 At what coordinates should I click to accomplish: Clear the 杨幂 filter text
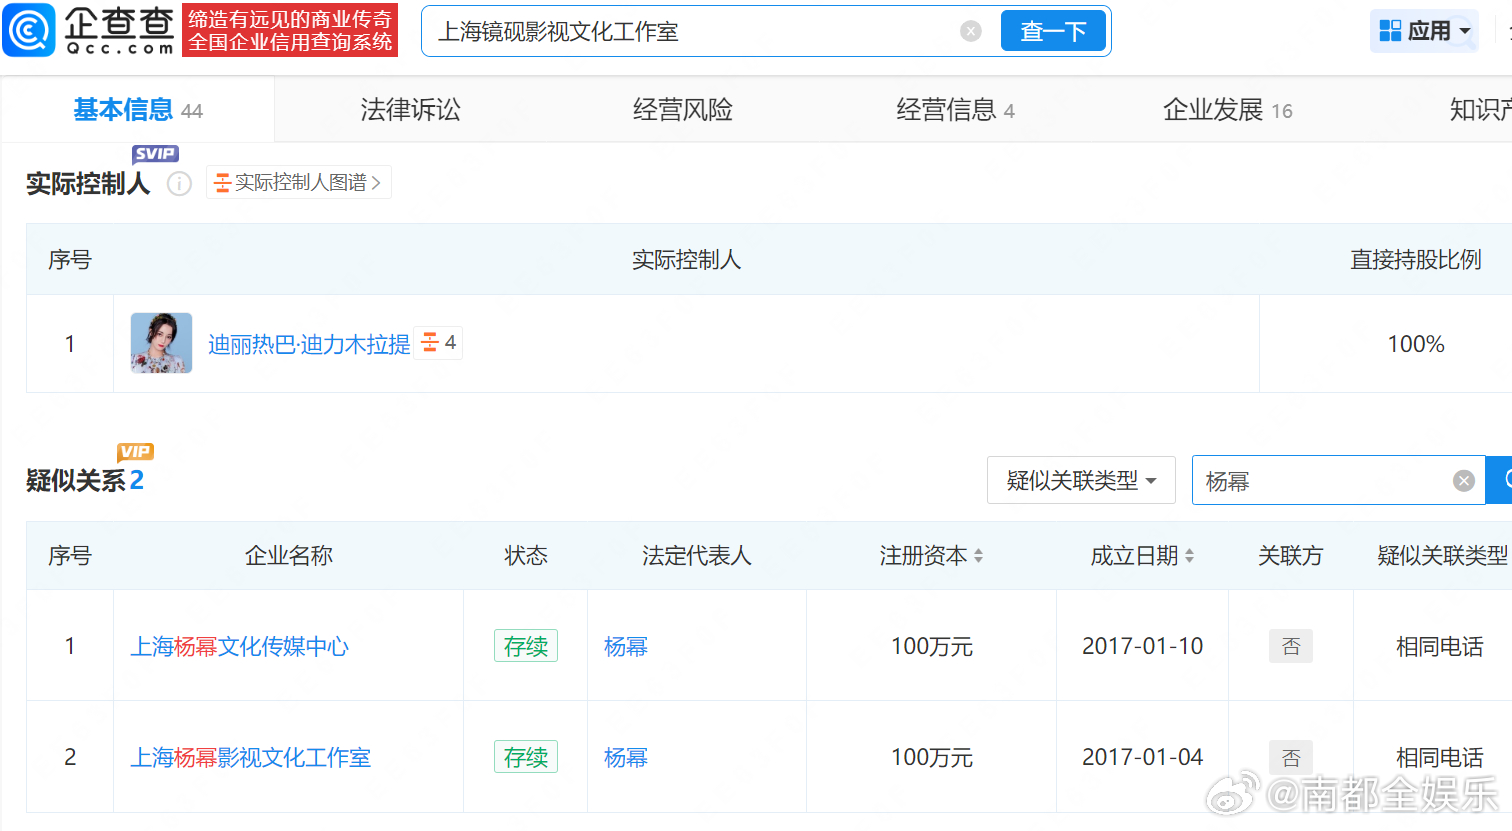1464,481
